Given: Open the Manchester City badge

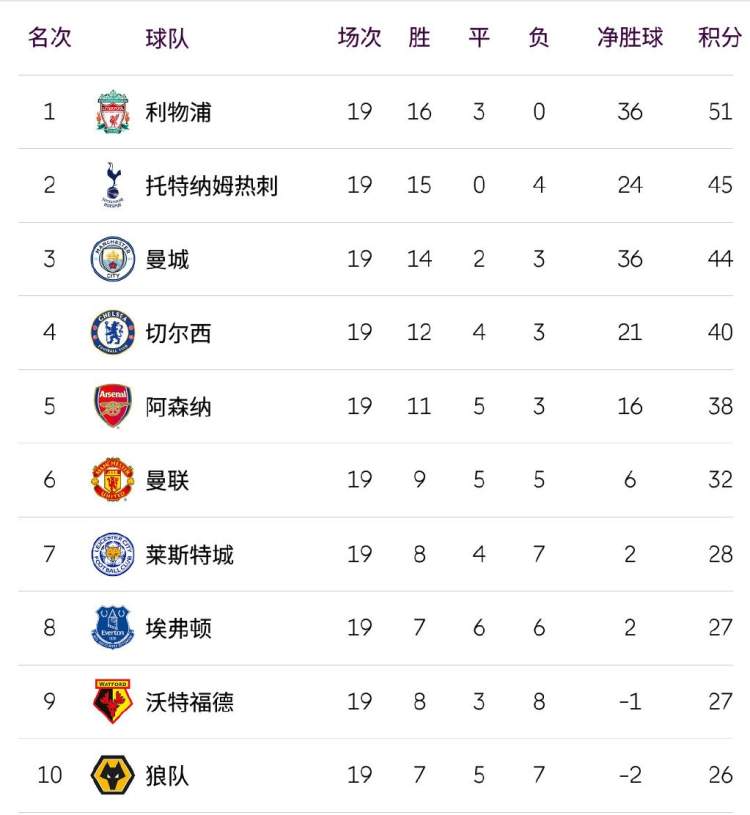Looking at the screenshot, I should (x=113, y=259).
